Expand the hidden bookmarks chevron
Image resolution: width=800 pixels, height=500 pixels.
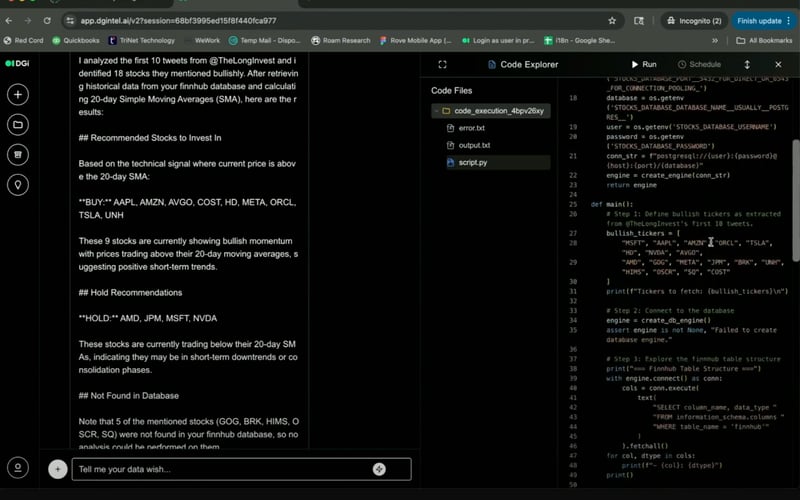tap(715, 40)
